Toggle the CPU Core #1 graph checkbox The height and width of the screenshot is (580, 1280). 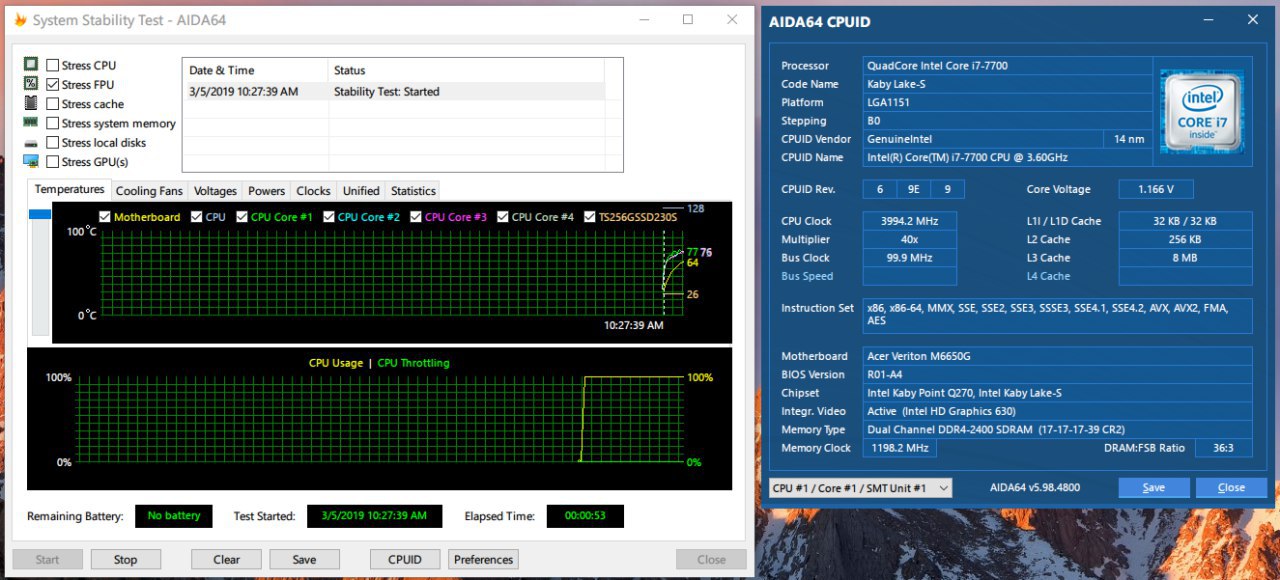[243, 217]
